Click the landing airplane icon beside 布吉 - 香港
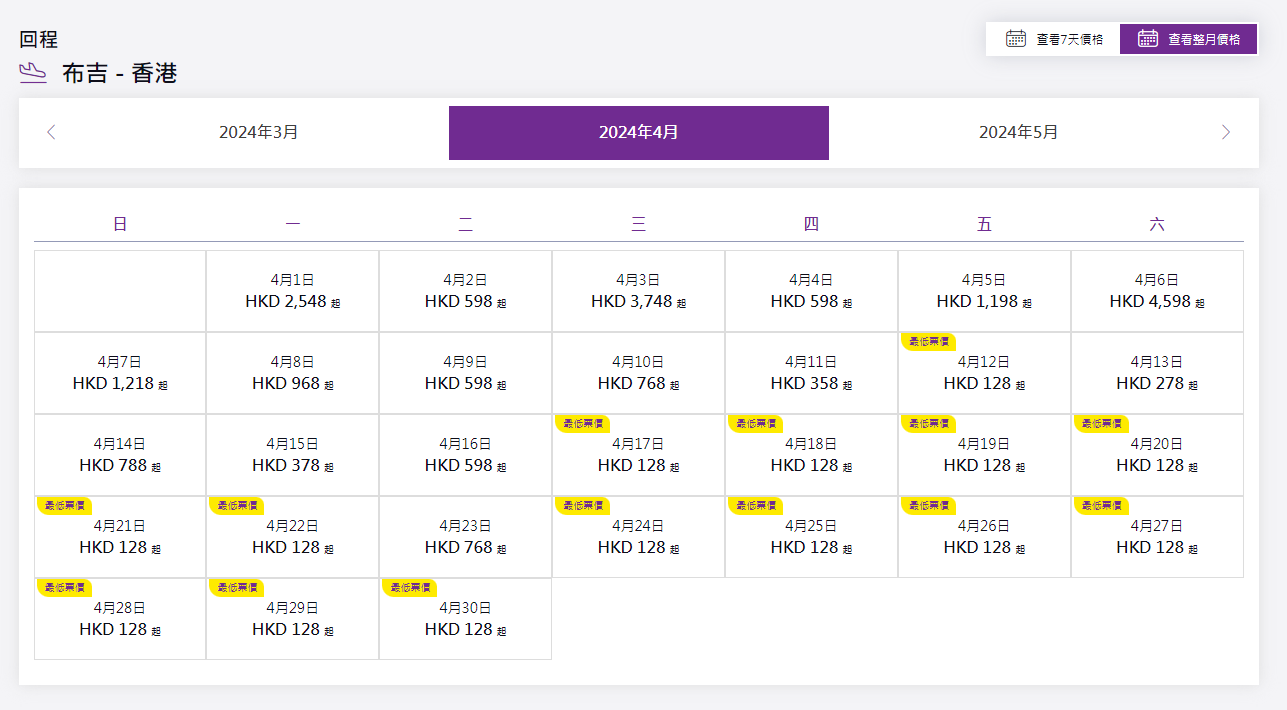 point(33,72)
